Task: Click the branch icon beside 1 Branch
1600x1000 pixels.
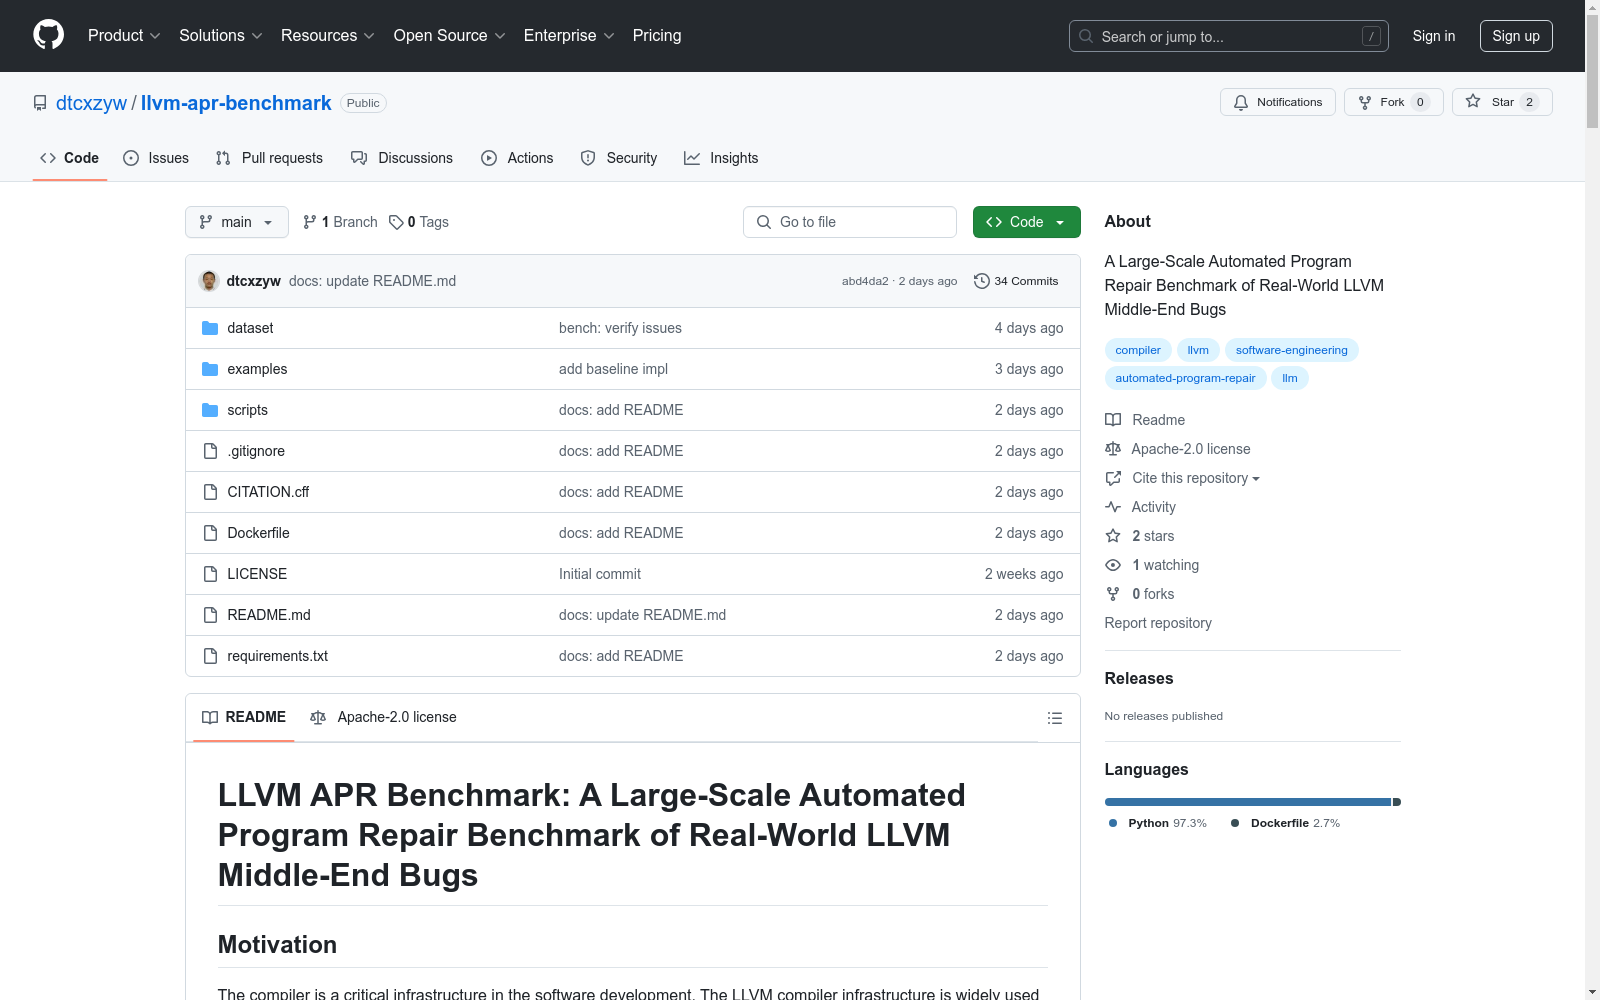Action: pyautogui.click(x=310, y=222)
